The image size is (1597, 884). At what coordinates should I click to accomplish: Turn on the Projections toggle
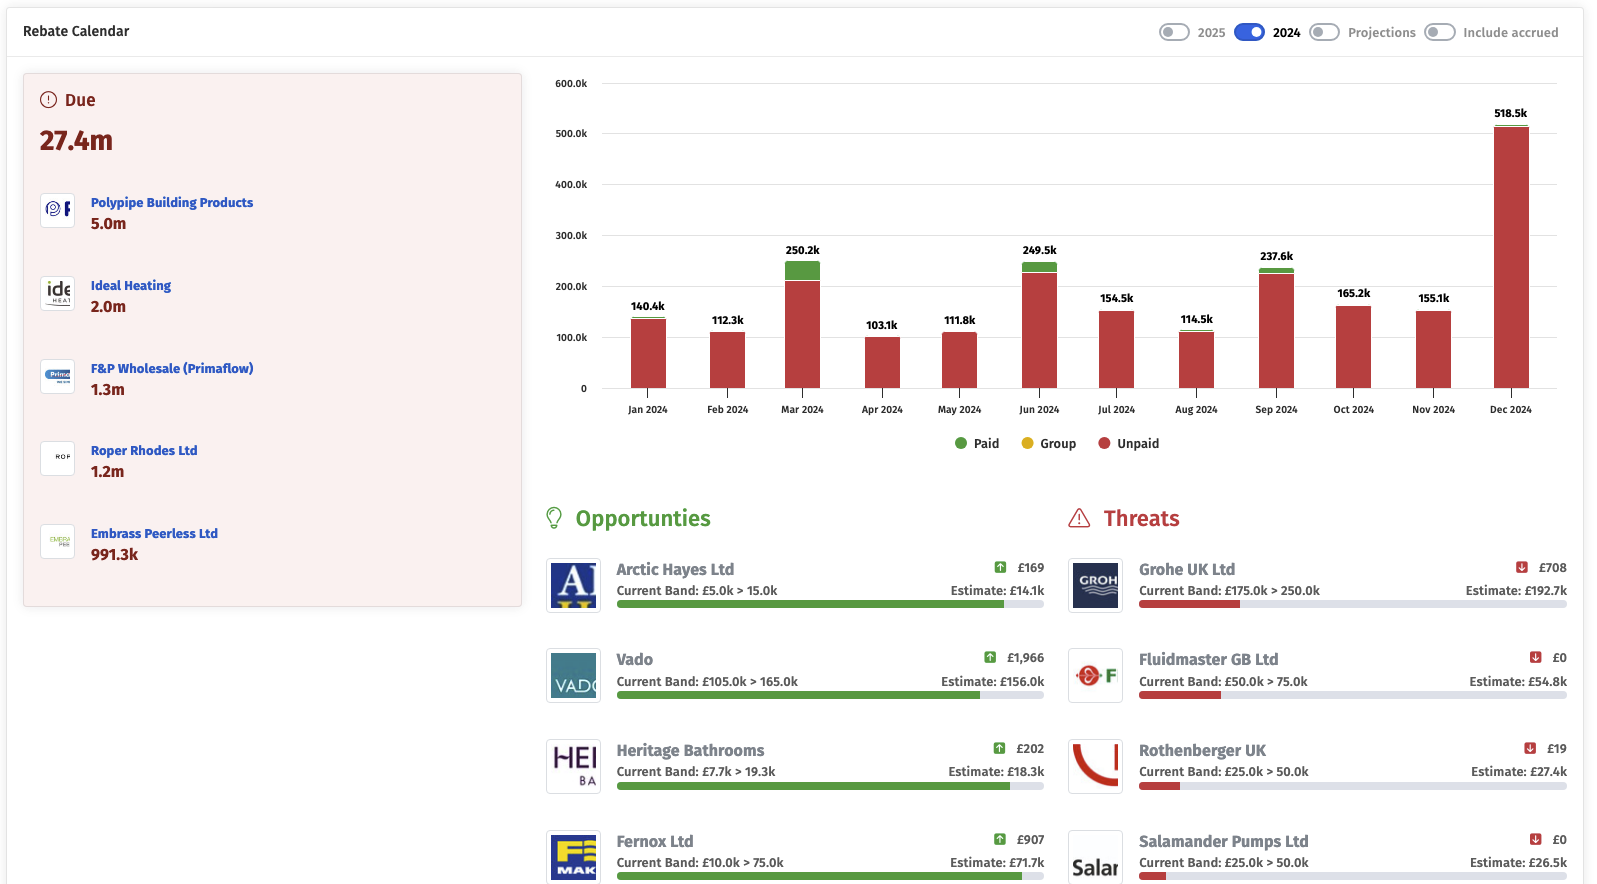pyautogui.click(x=1324, y=32)
